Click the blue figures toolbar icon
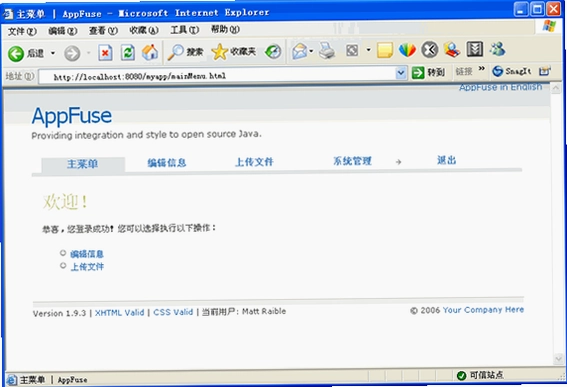This screenshot has width=567, height=387. 498,49
